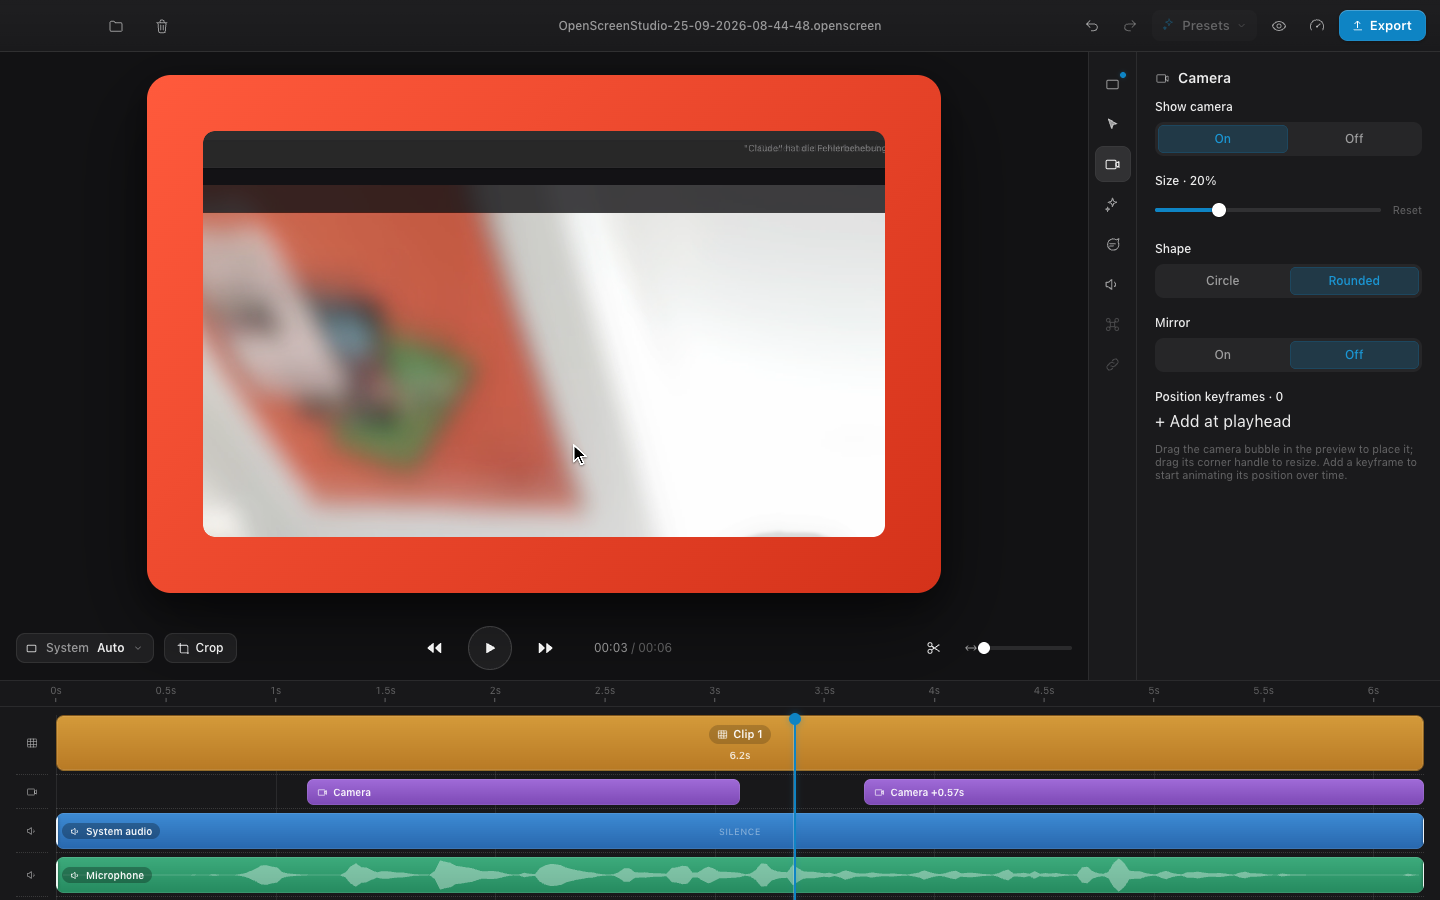The height and width of the screenshot is (900, 1440).
Task: Click the camera track icon in timeline
Action: tap(32, 792)
